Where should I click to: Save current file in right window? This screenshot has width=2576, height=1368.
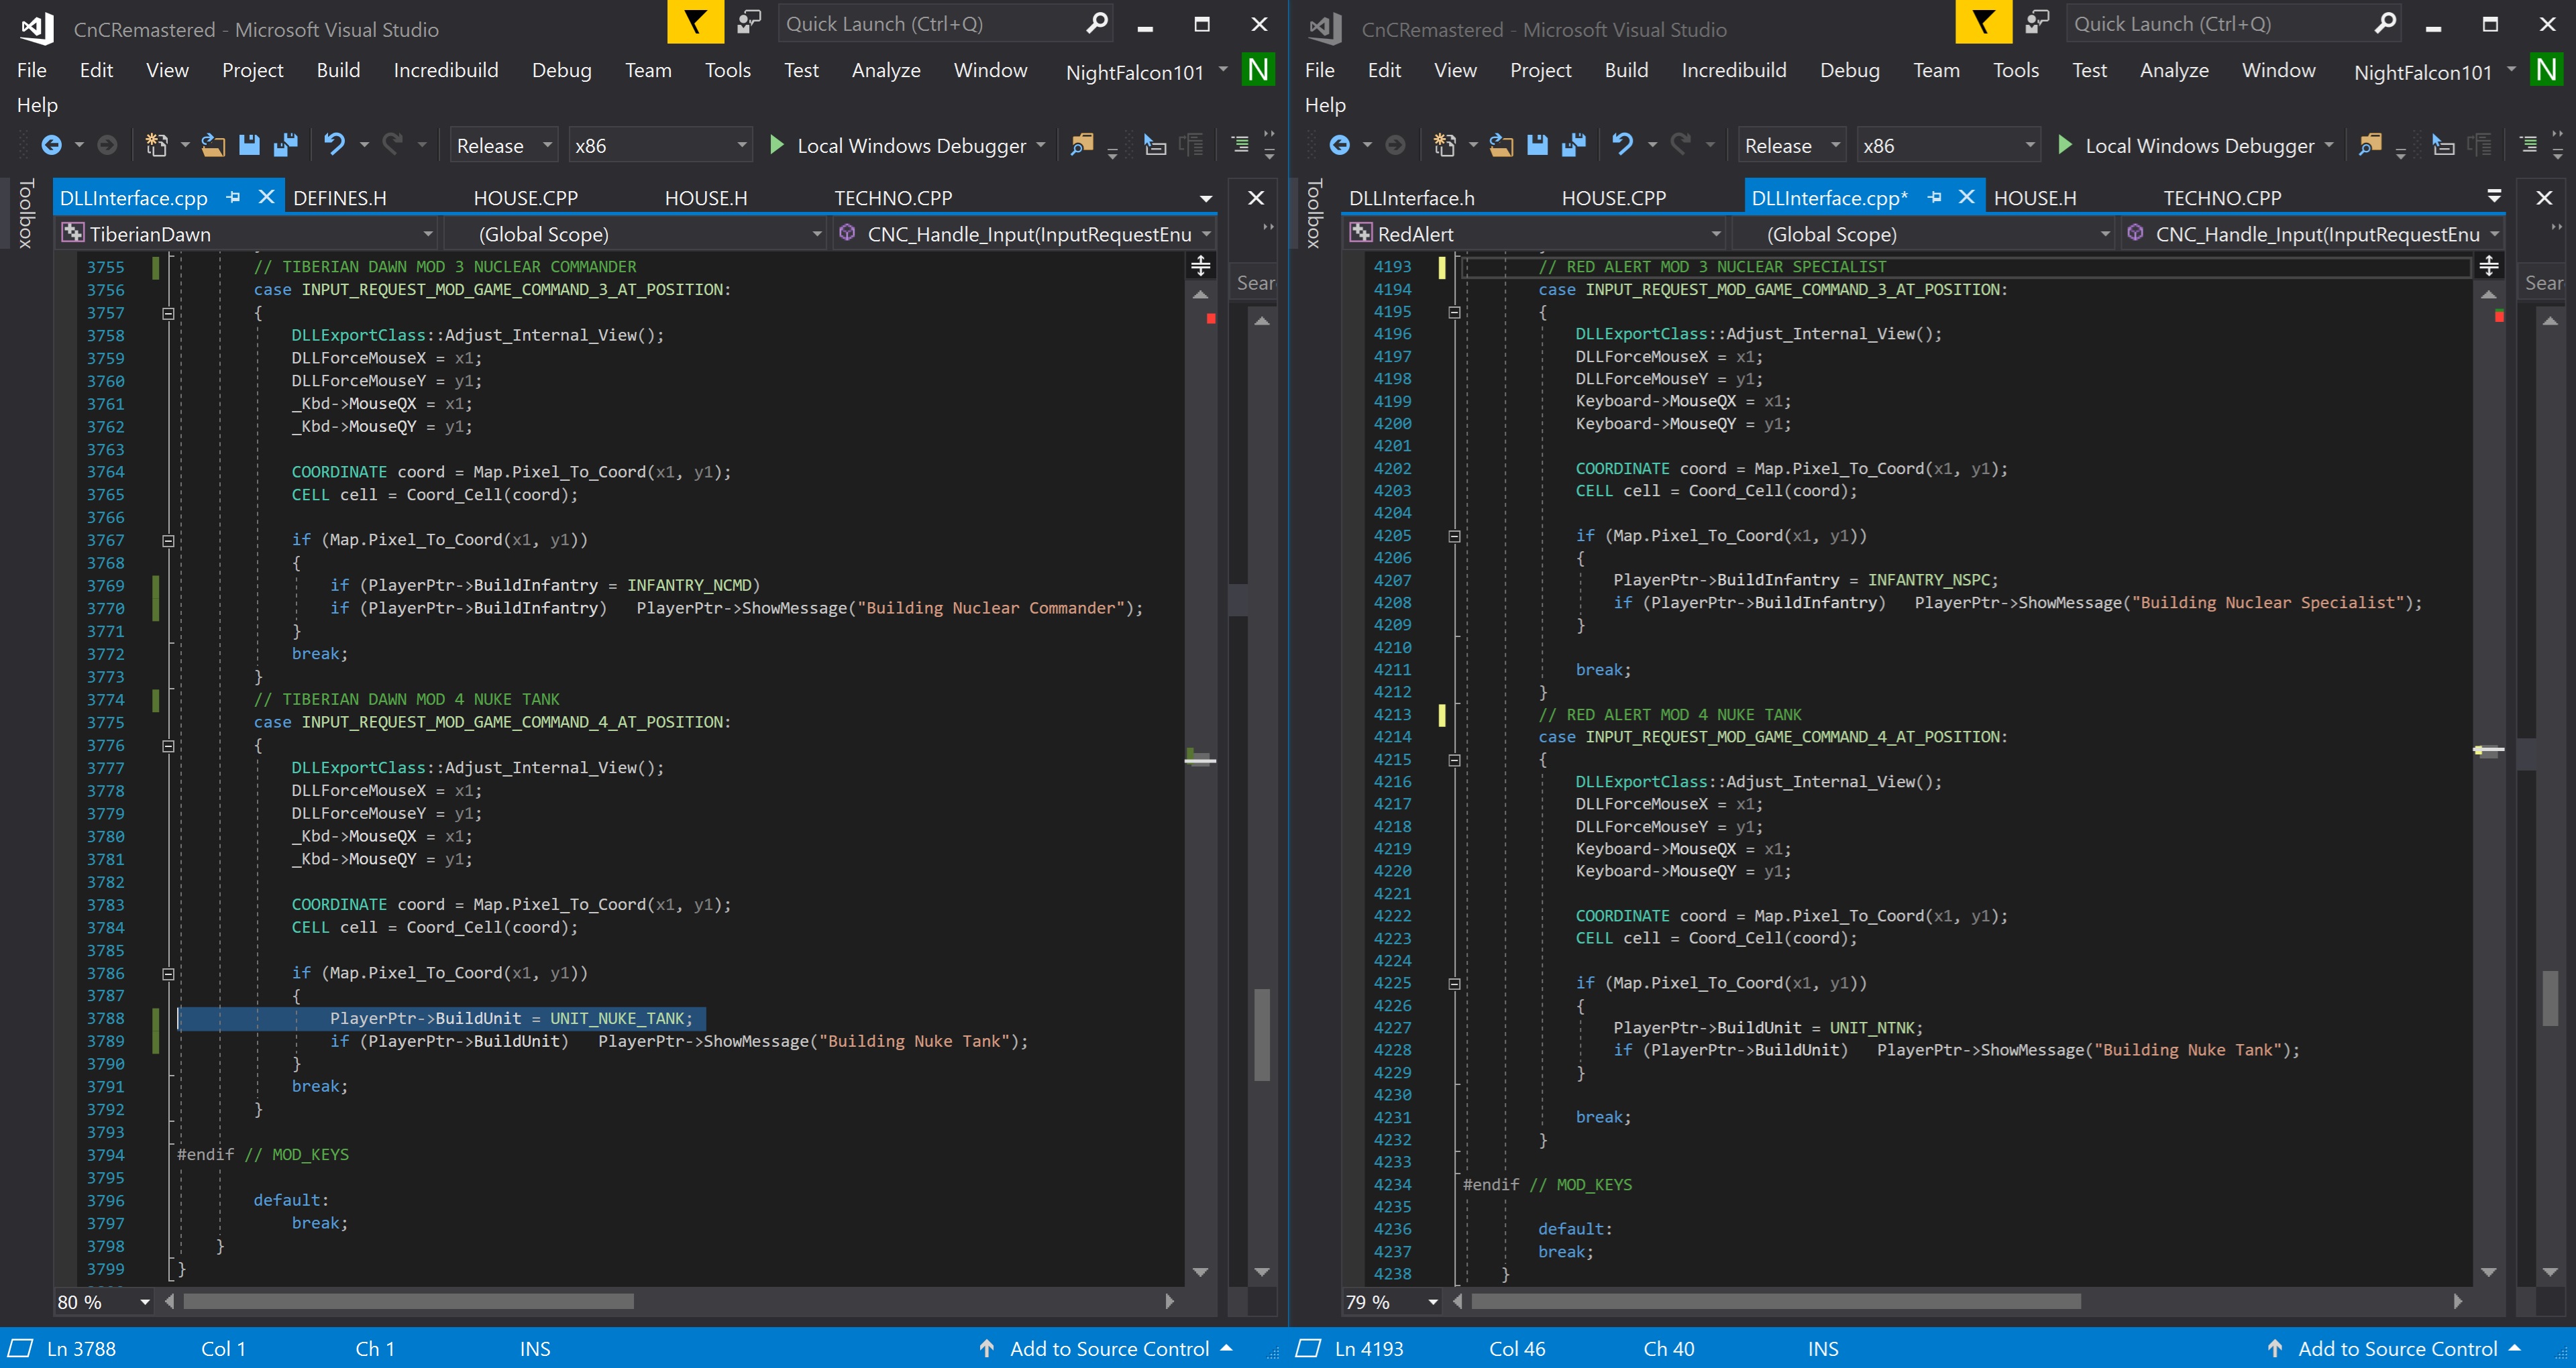coord(1537,146)
